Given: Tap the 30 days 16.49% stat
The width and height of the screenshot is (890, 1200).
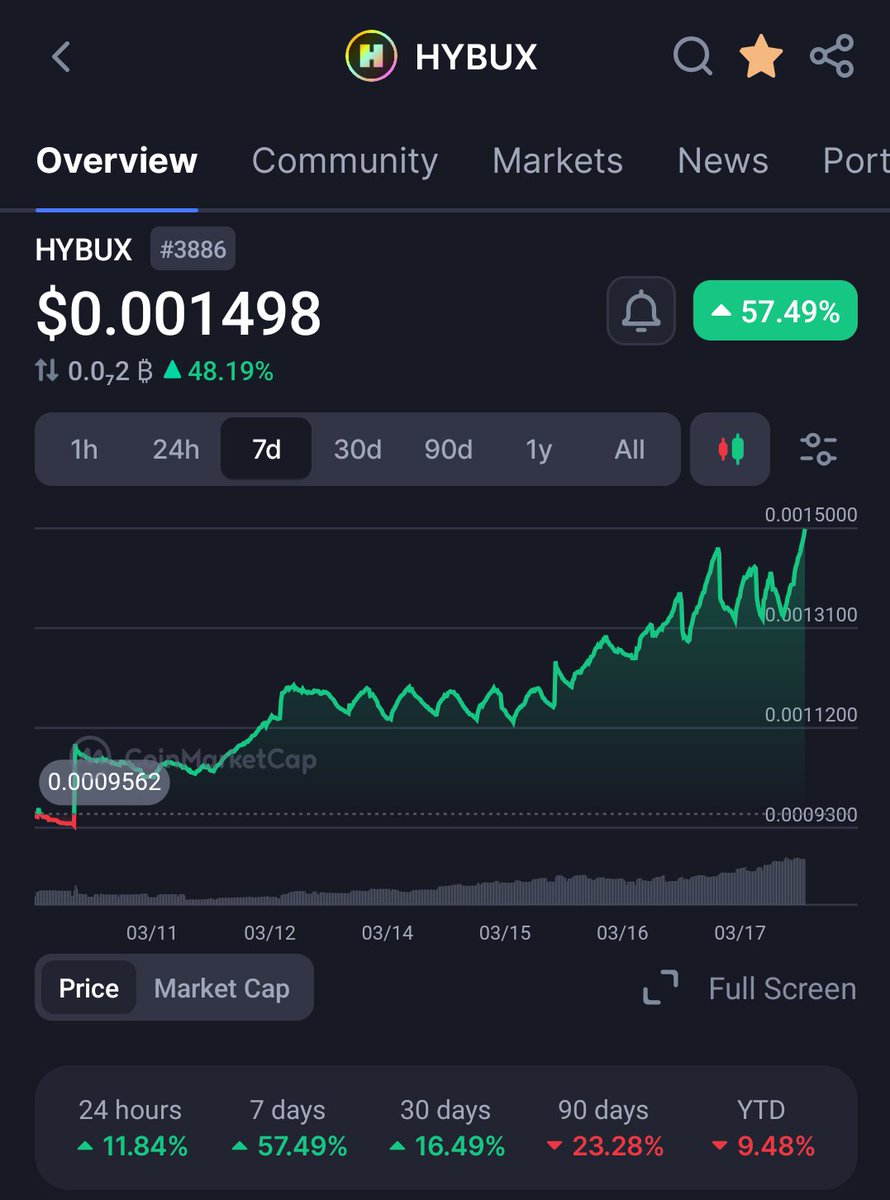Looking at the screenshot, I should (x=446, y=1128).
